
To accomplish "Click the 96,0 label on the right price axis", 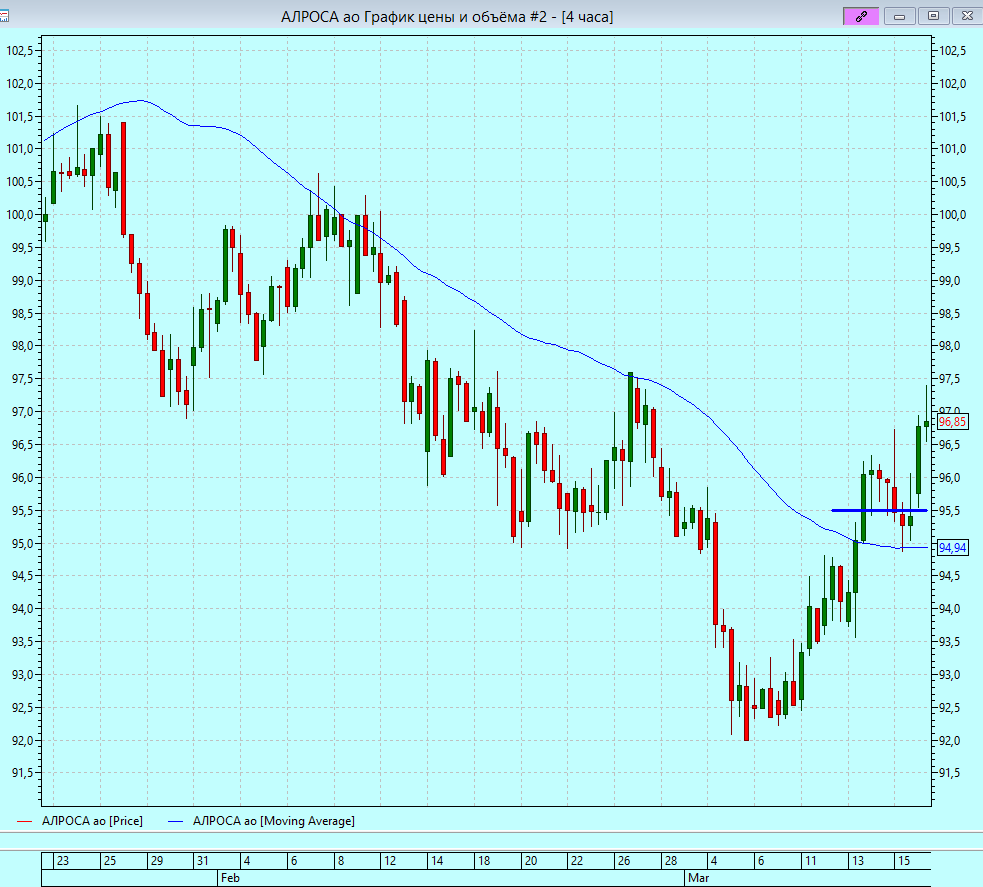I will [950, 478].
